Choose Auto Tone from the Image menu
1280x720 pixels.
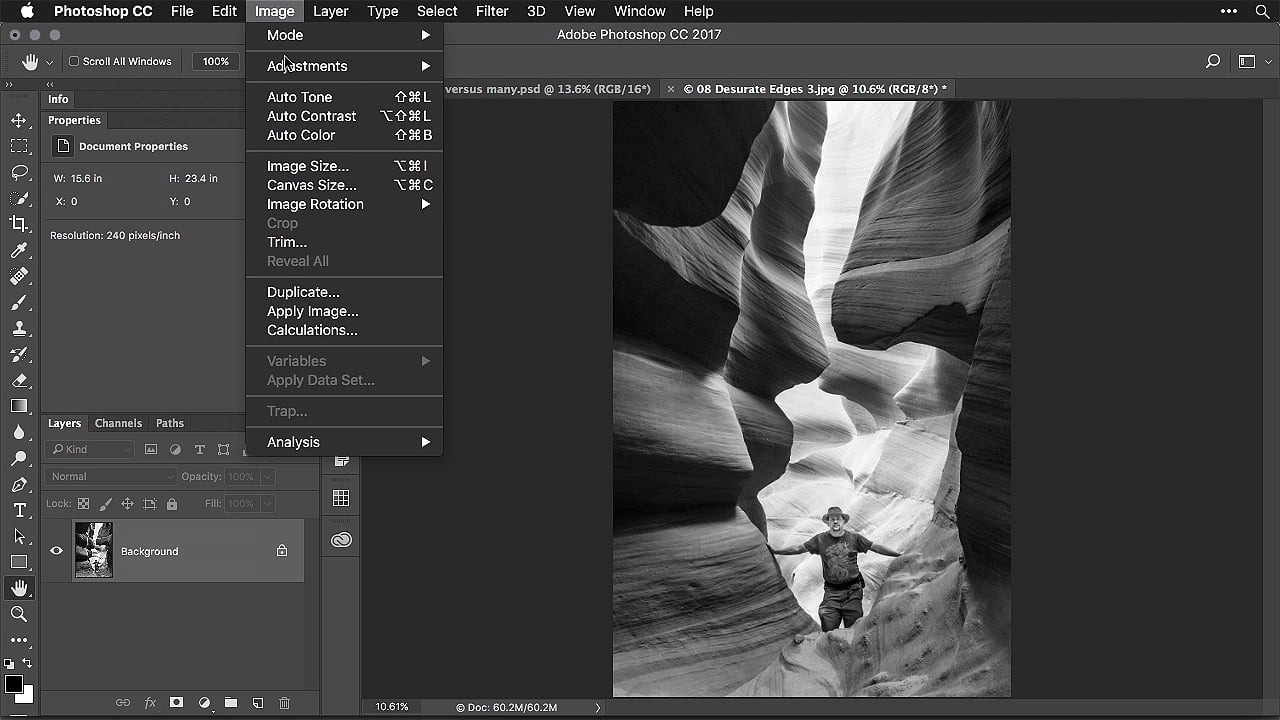tap(344, 97)
